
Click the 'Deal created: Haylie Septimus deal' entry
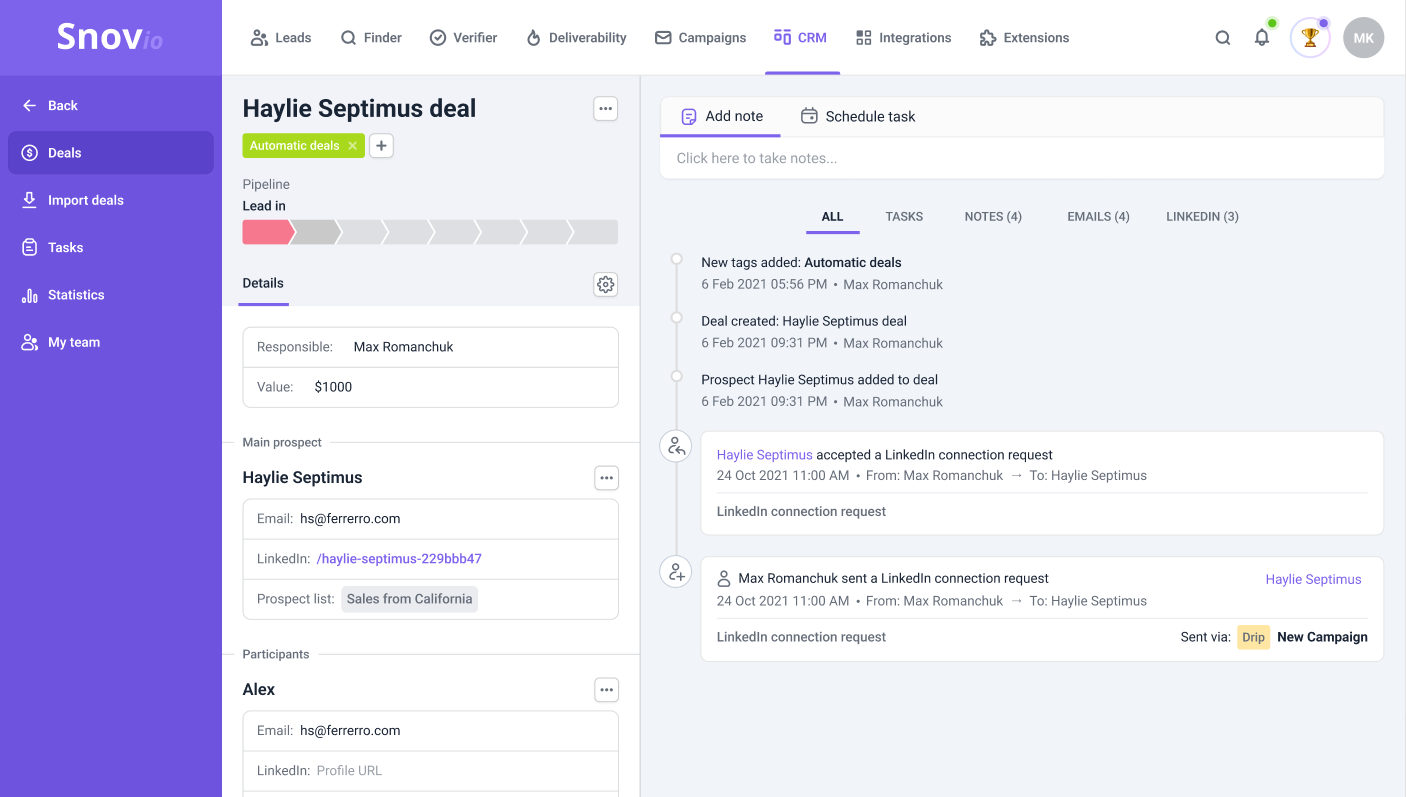804,321
